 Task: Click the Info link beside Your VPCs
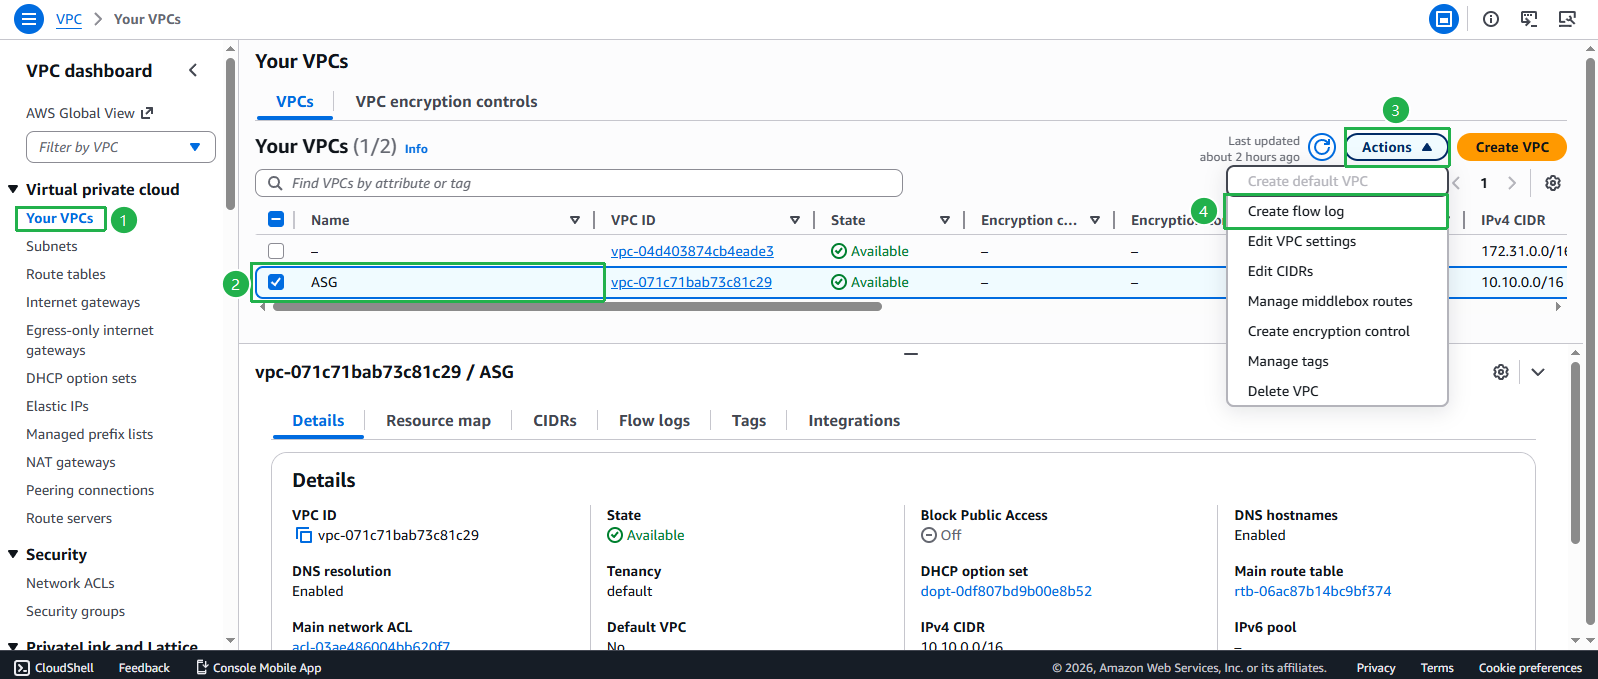(x=416, y=149)
